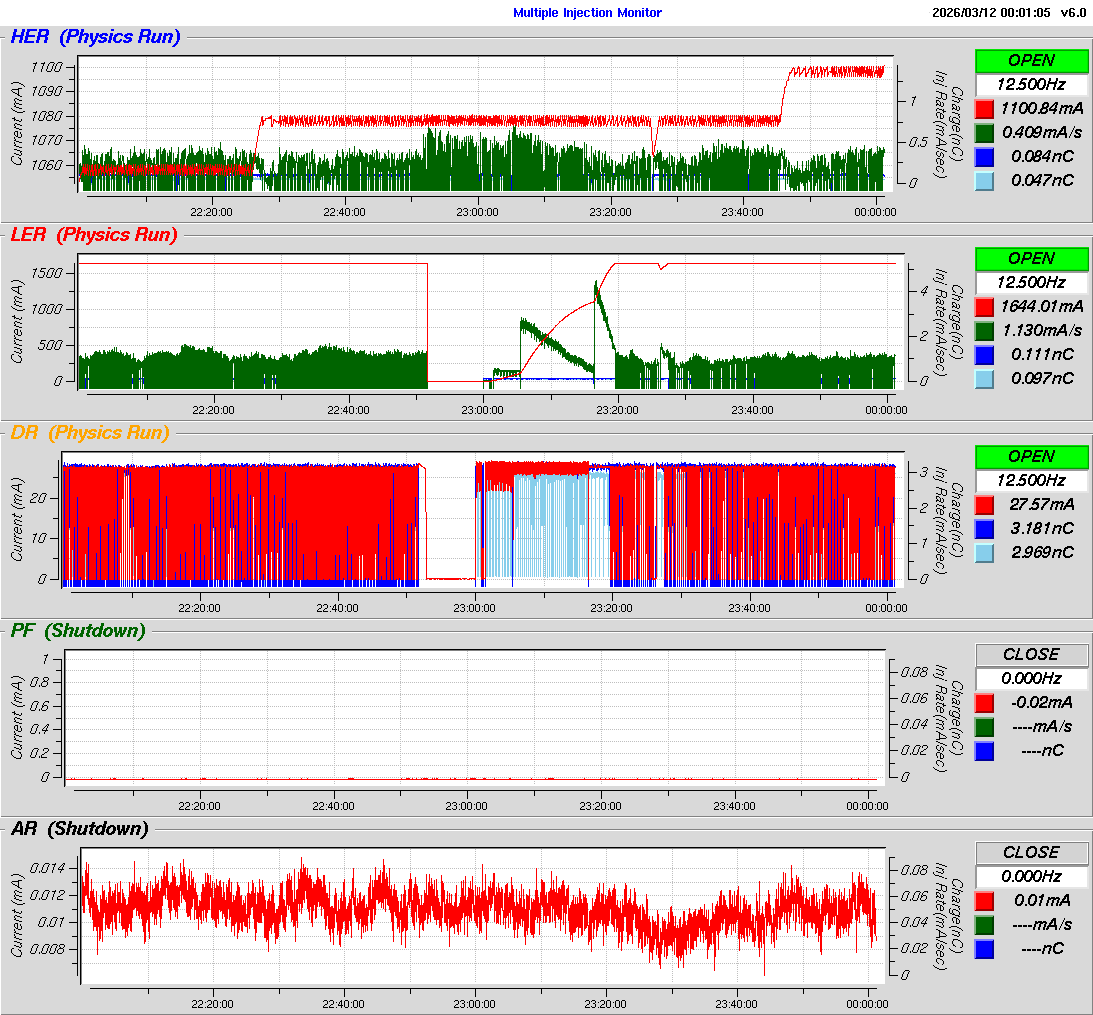Viewport: 1093px width, 1015px height.
Task: Click the LER dark blue charge swatch
Action: coord(984,354)
